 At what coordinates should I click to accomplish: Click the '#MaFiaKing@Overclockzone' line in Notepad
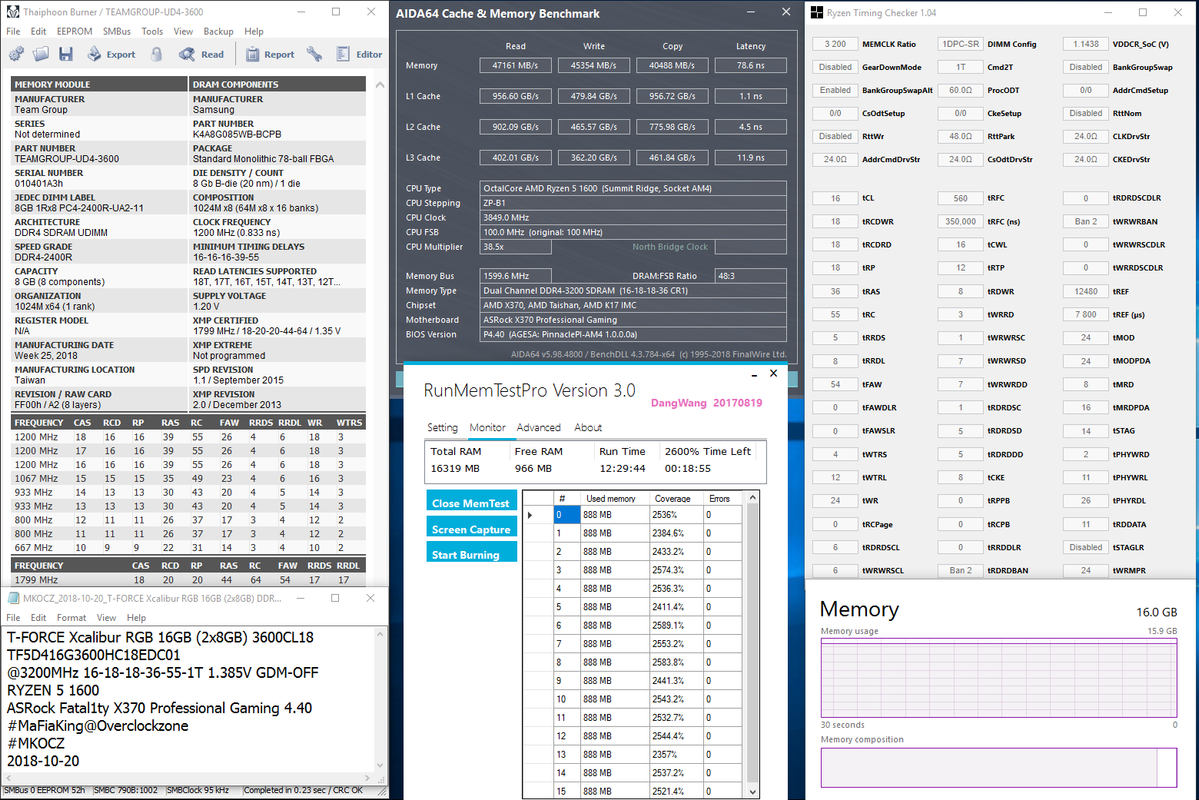pyautogui.click(x=97, y=726)
